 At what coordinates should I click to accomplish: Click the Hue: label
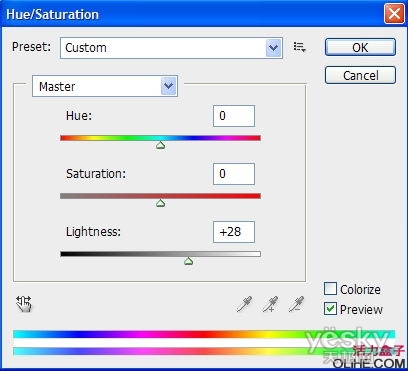pyautogui.click(x=79, y=116)
